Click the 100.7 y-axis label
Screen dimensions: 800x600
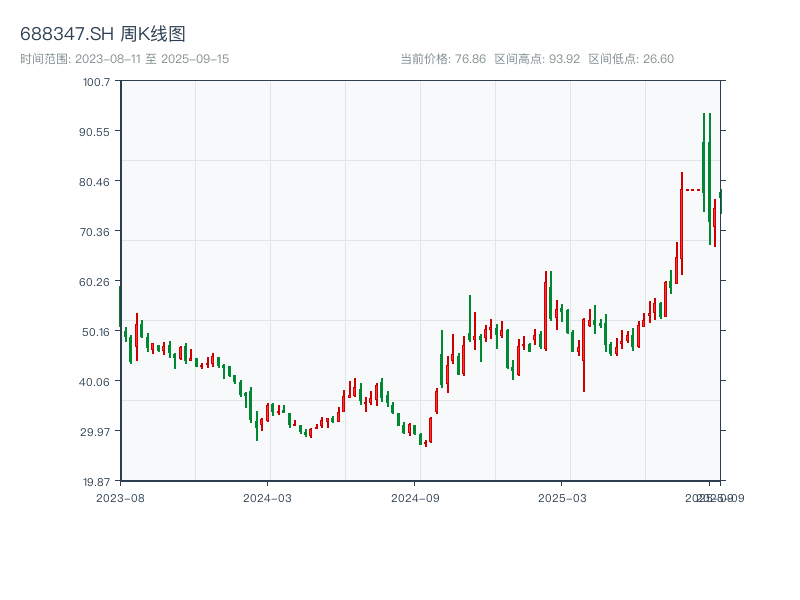click(x=96, y=81)
